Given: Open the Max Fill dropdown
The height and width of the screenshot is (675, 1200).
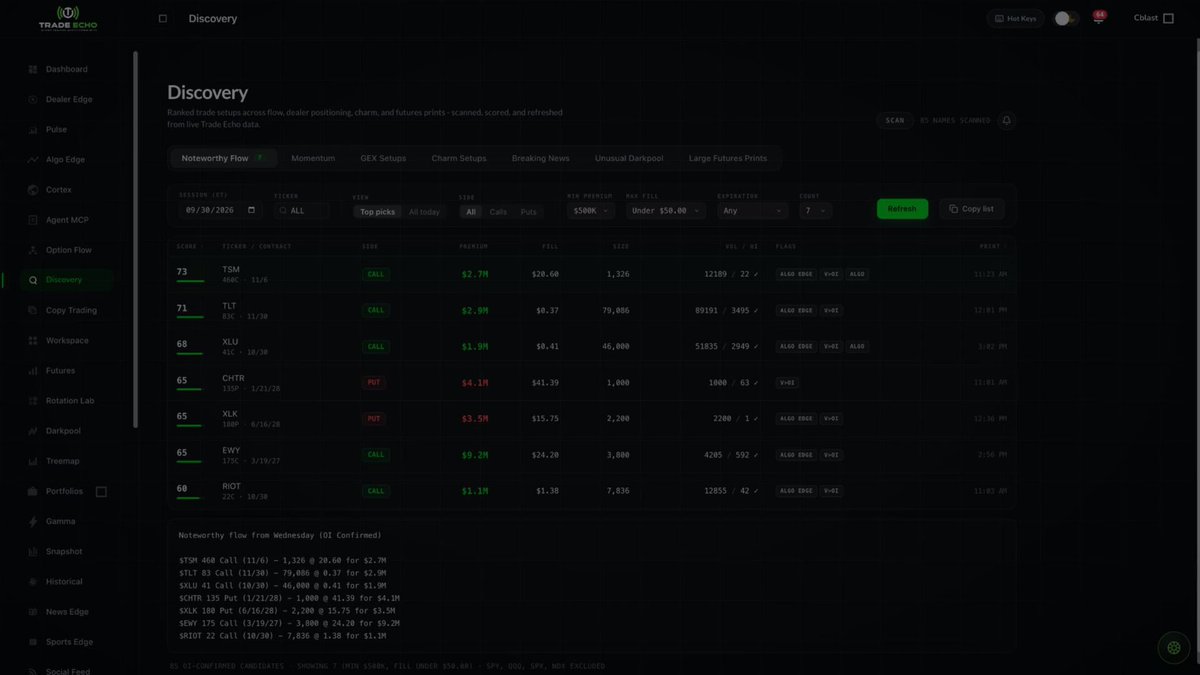Looking at the screenshot, I should pos(666,210).
